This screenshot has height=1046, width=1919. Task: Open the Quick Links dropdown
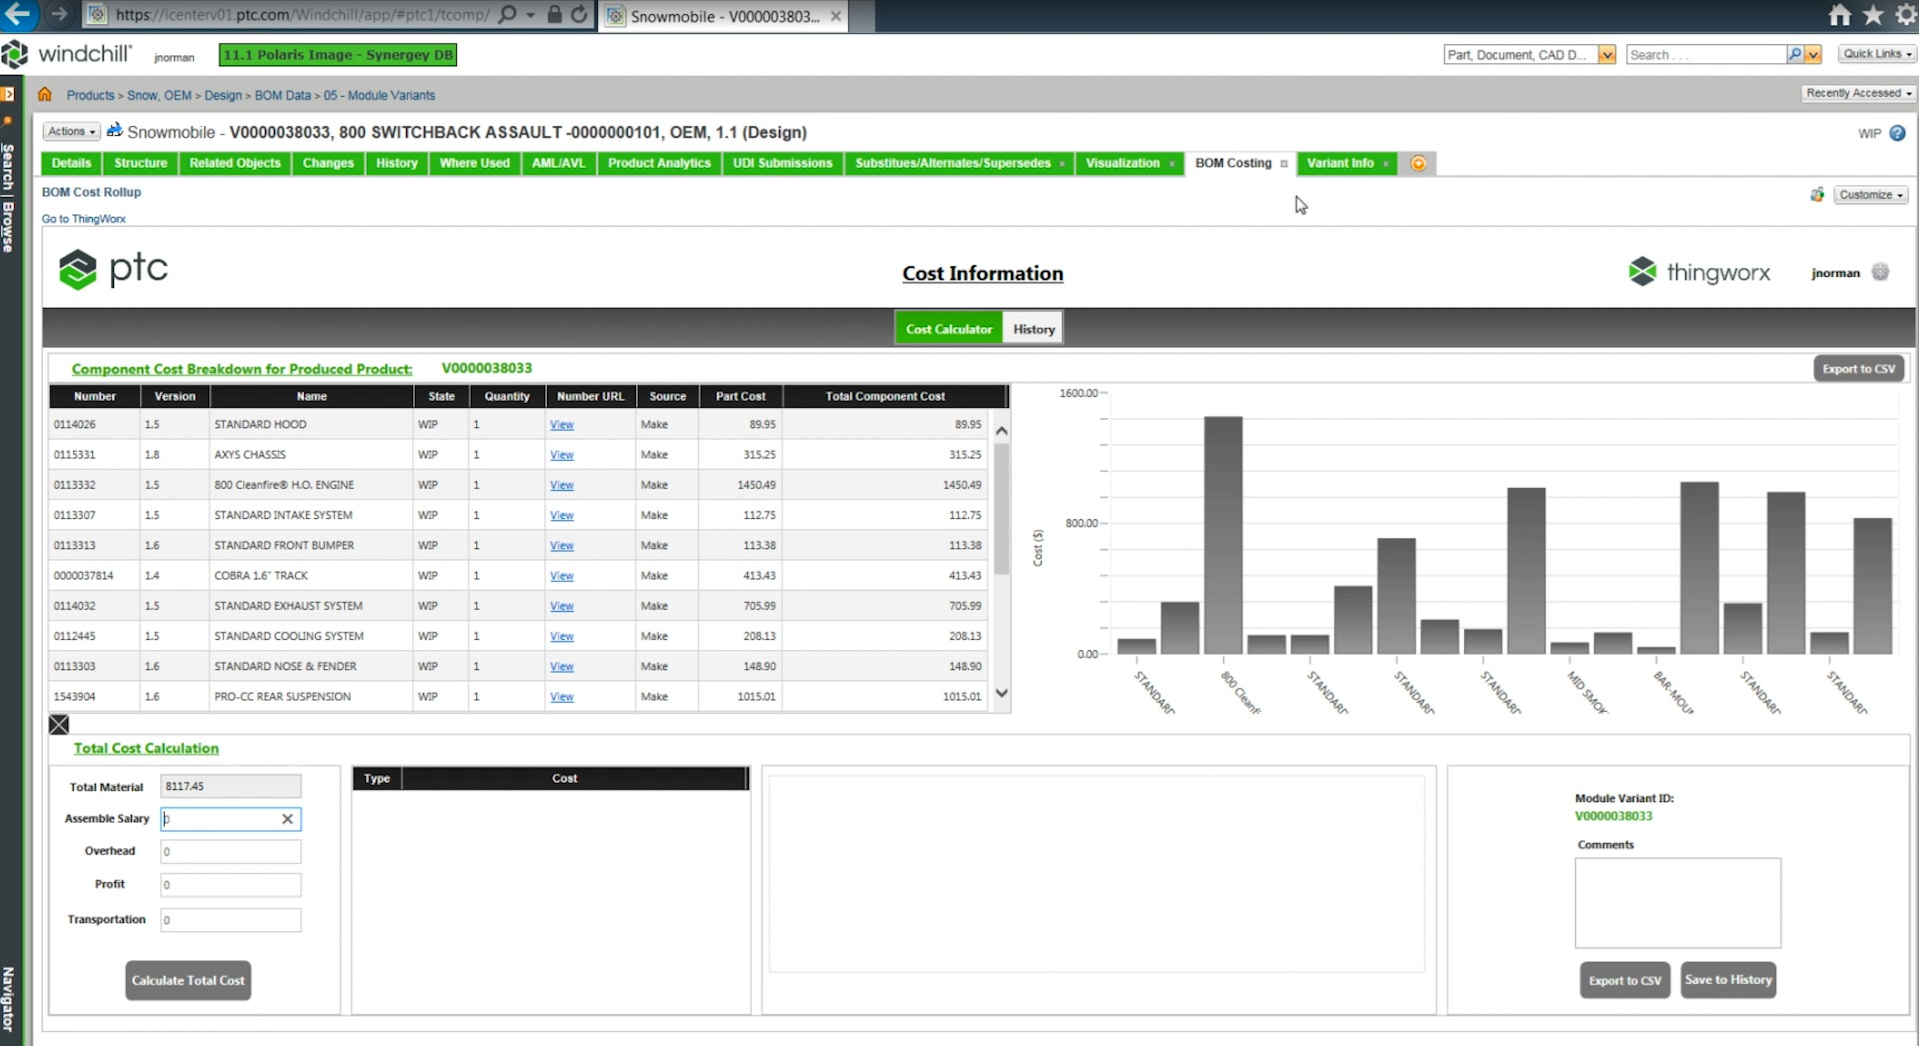click(1877, 54)
